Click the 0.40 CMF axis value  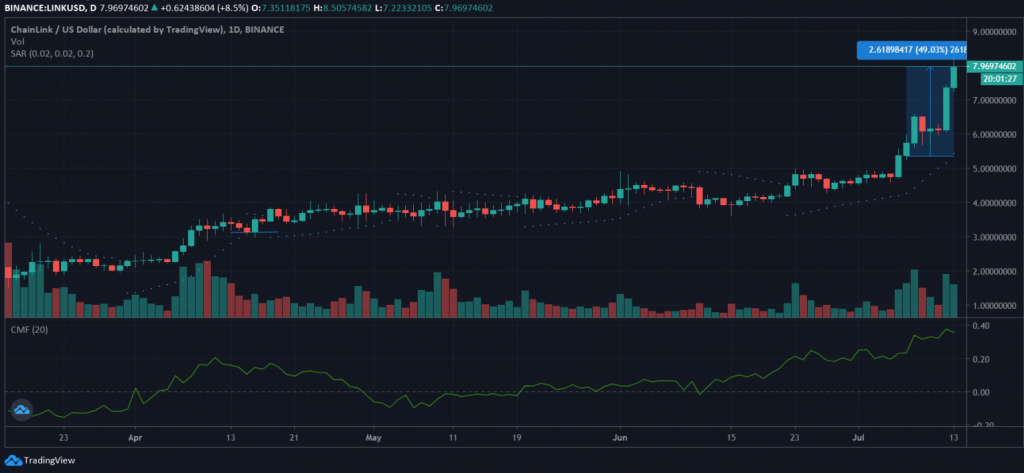tap(982, 325)
